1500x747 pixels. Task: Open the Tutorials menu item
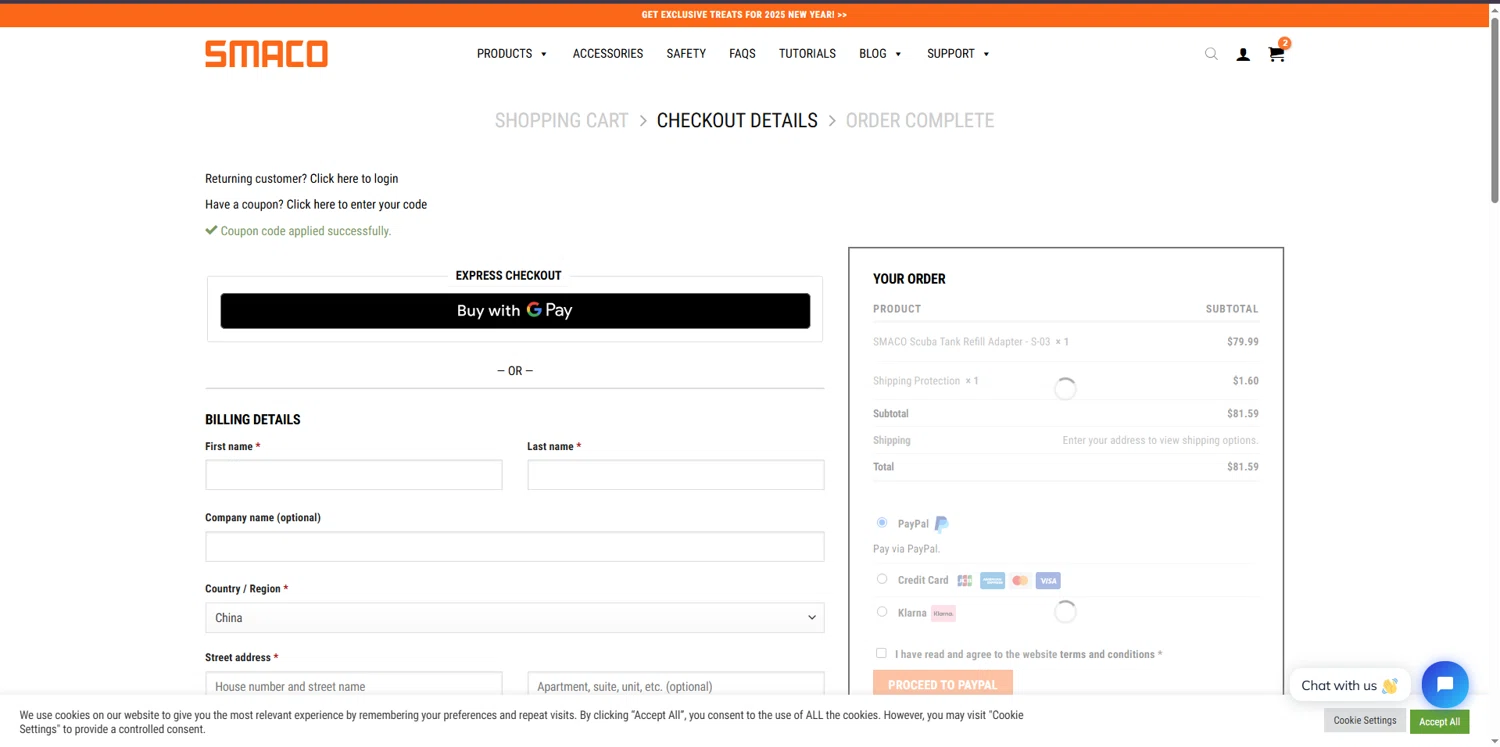807,54
